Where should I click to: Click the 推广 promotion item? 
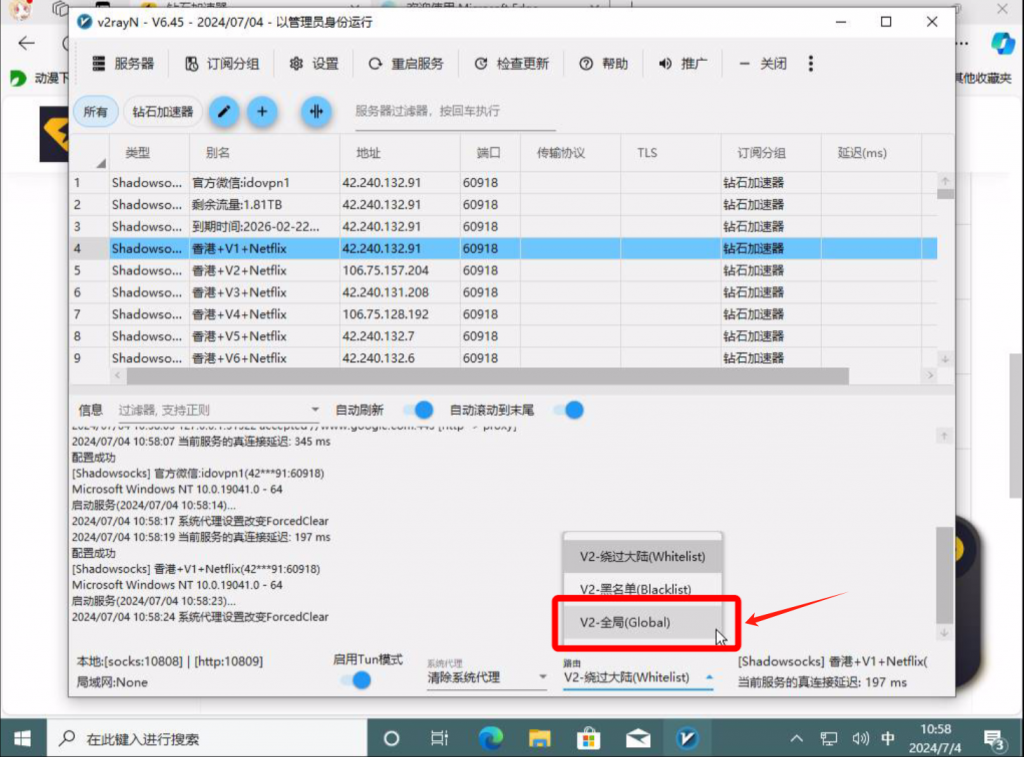tap(682, 63)
